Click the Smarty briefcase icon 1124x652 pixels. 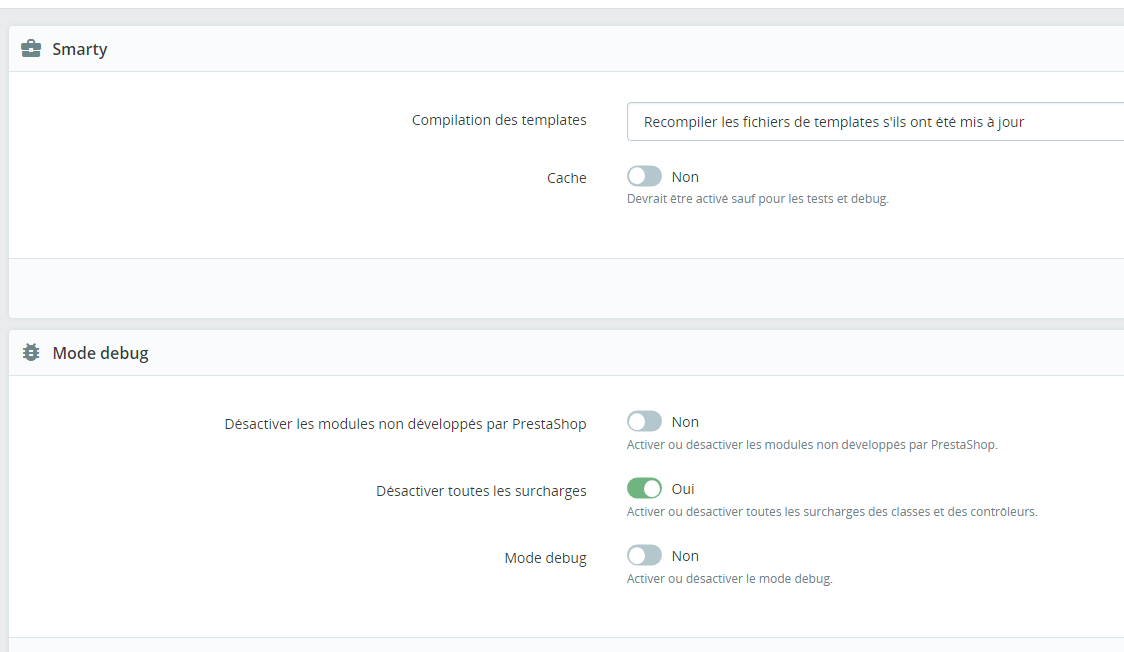pos(31,49)
